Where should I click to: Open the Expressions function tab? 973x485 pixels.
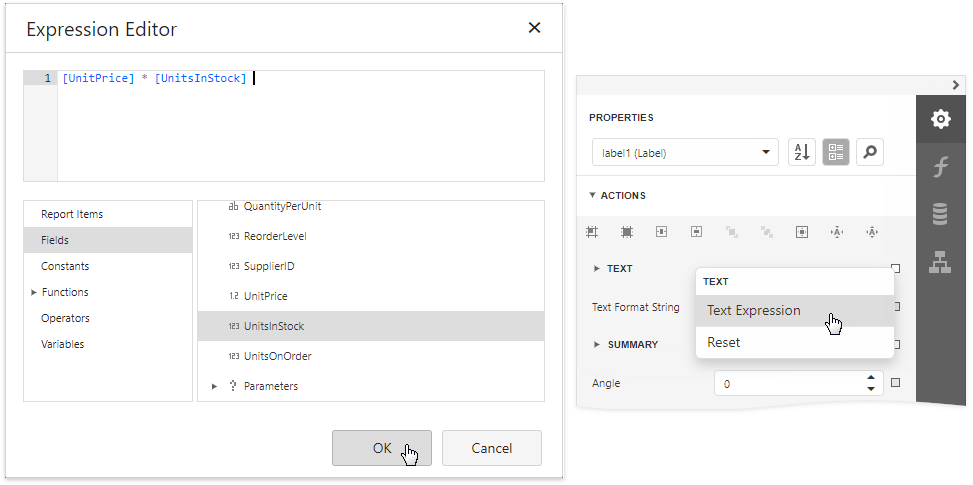pyautogui.click(x=940, y=167)
